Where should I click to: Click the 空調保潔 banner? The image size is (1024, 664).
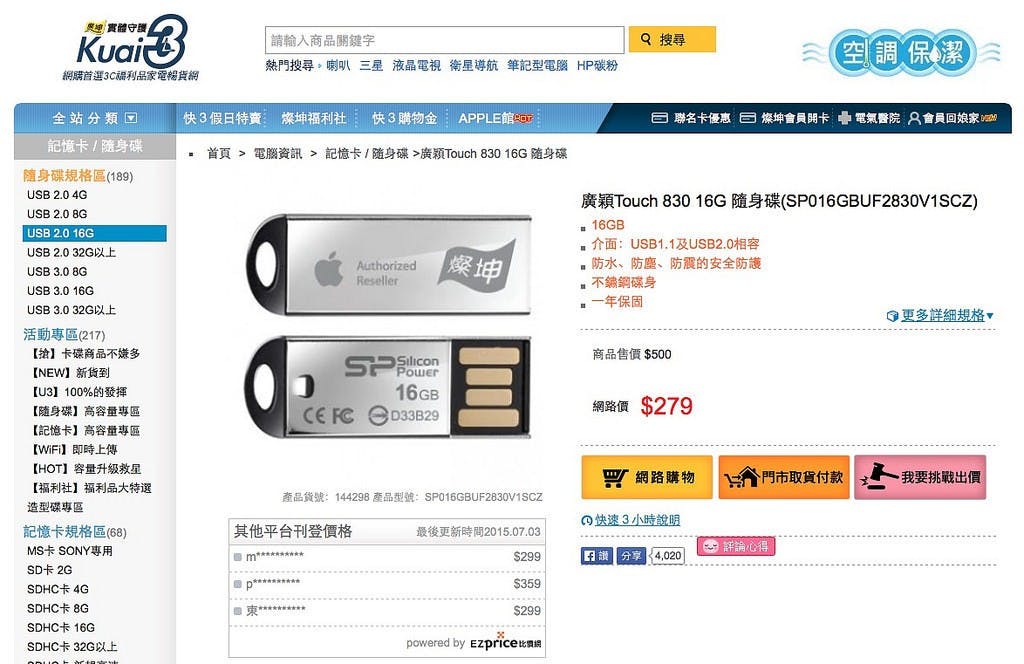[901, 53]
